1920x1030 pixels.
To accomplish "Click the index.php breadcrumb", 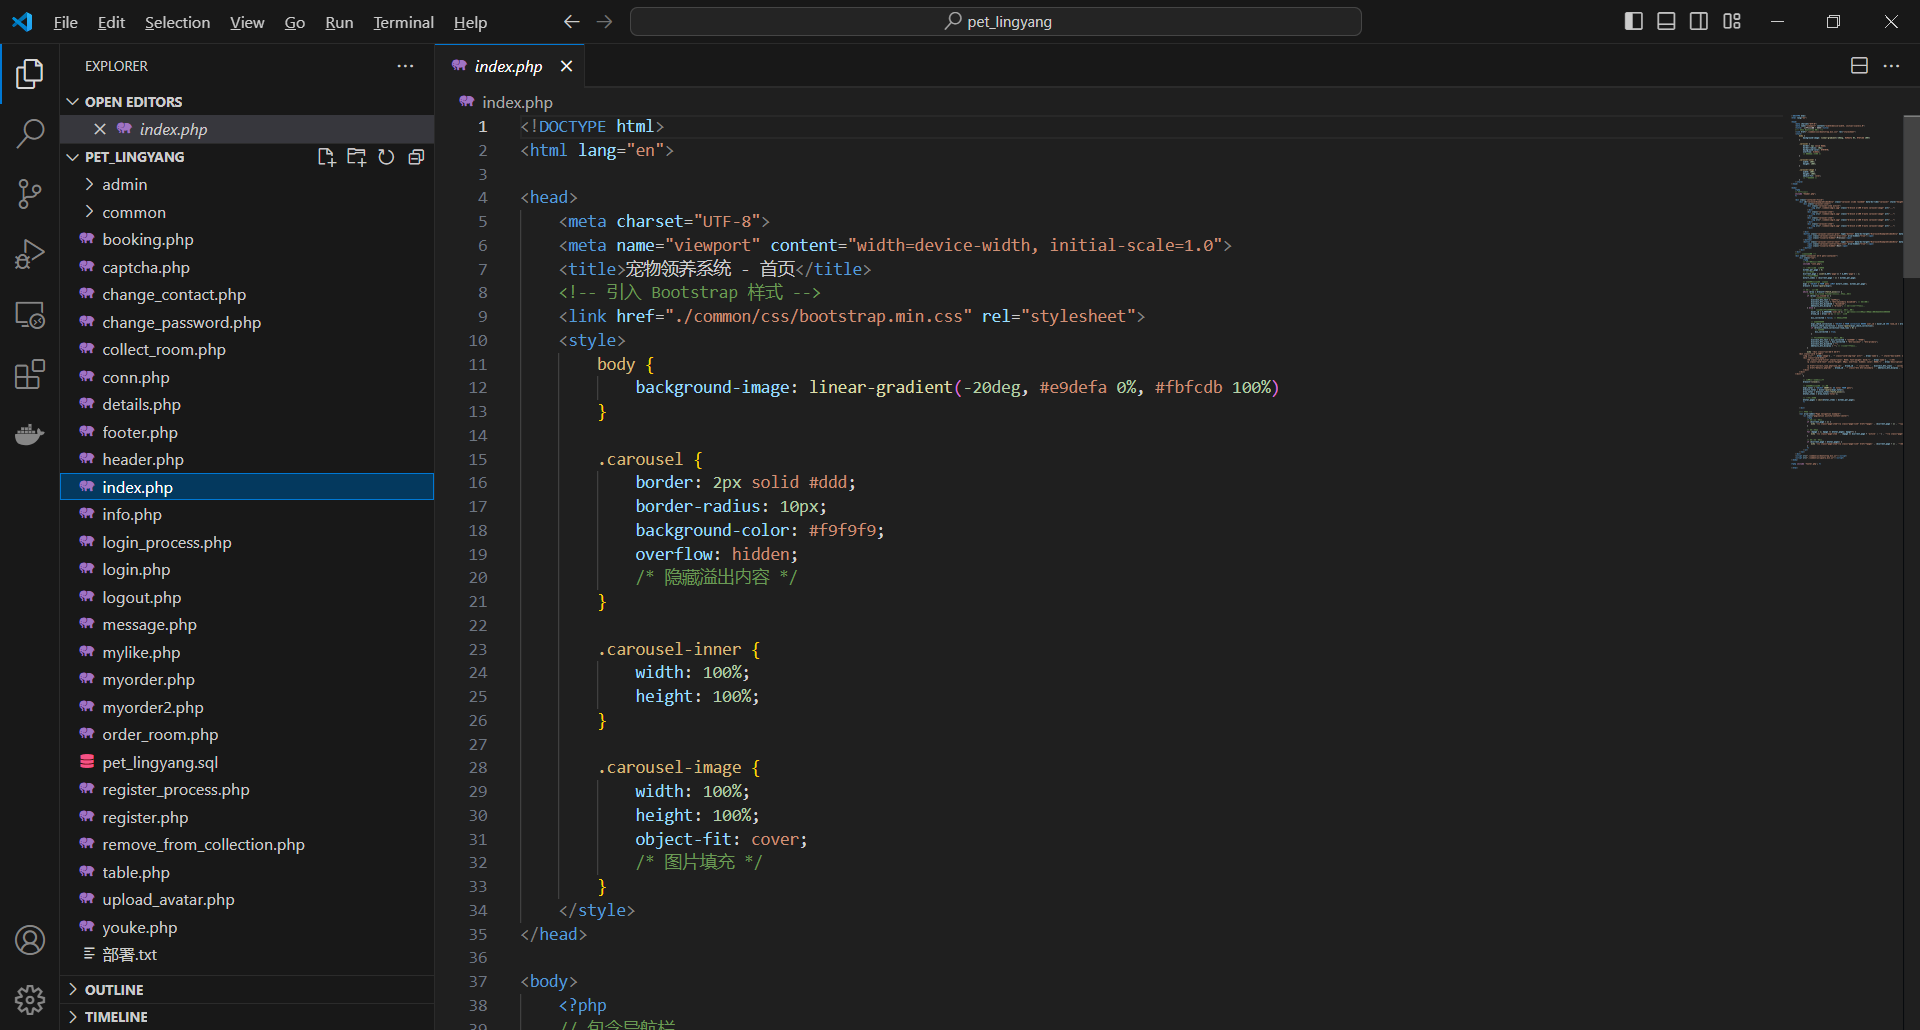I will click(x=516, y=102).
